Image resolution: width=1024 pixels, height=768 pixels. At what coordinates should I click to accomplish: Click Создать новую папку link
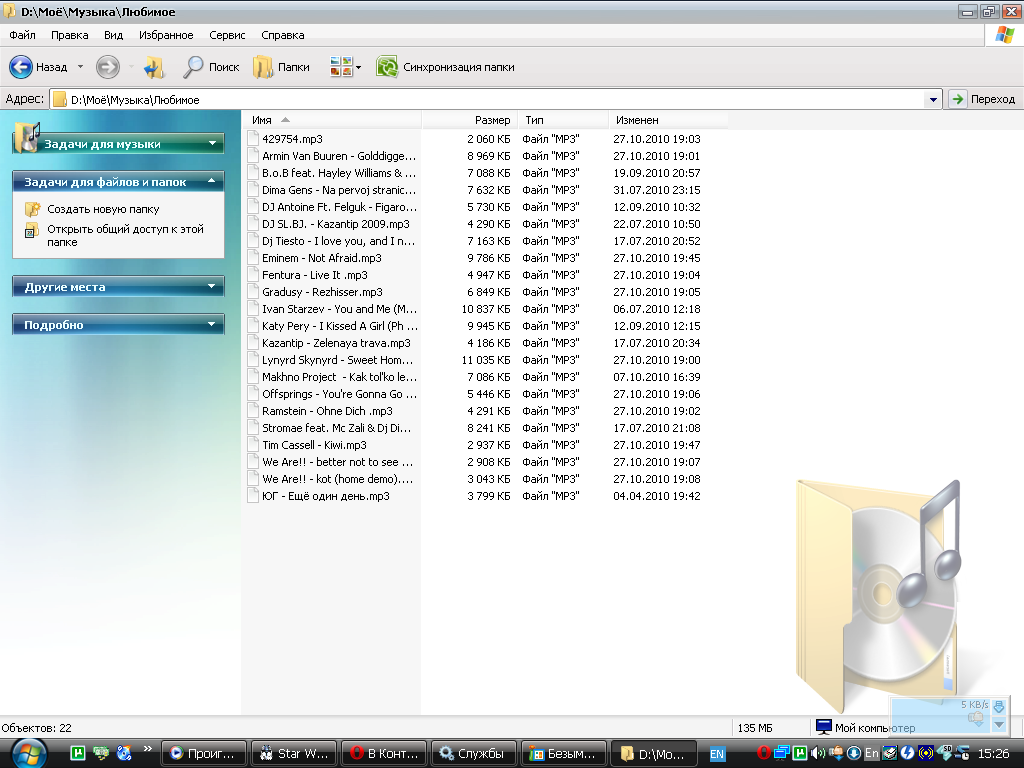tap(103, 210)
